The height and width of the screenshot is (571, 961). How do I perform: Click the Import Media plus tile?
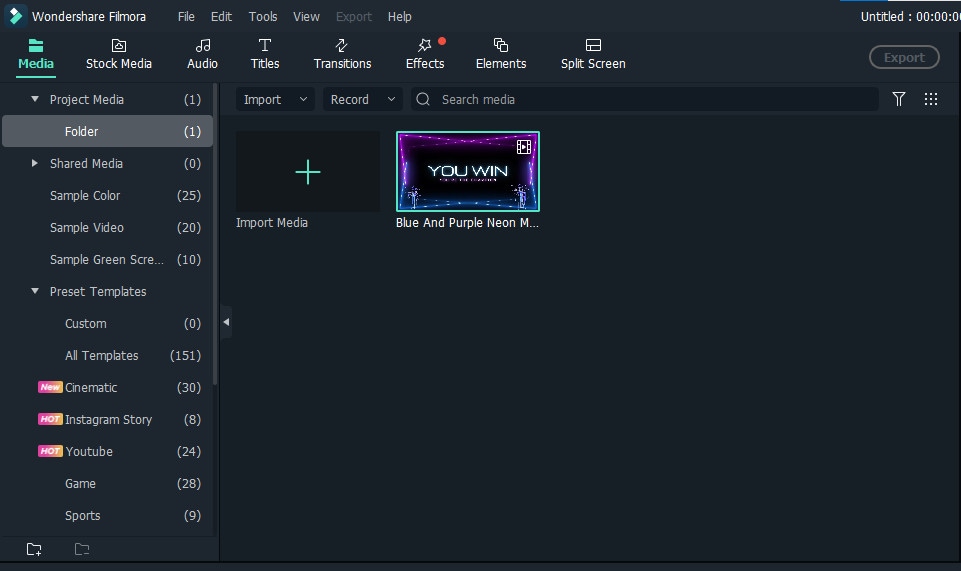pos(308,172)
